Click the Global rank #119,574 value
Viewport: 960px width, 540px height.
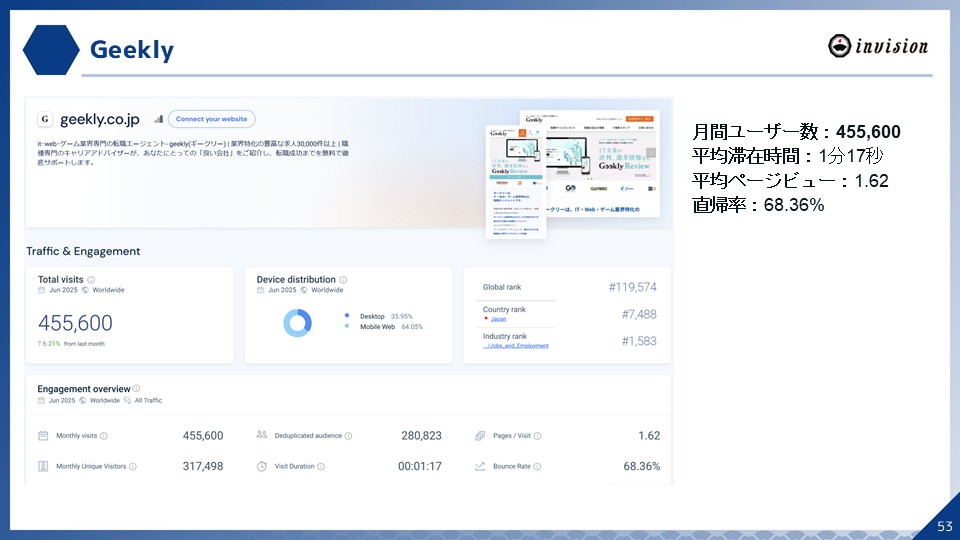(632, 287)
